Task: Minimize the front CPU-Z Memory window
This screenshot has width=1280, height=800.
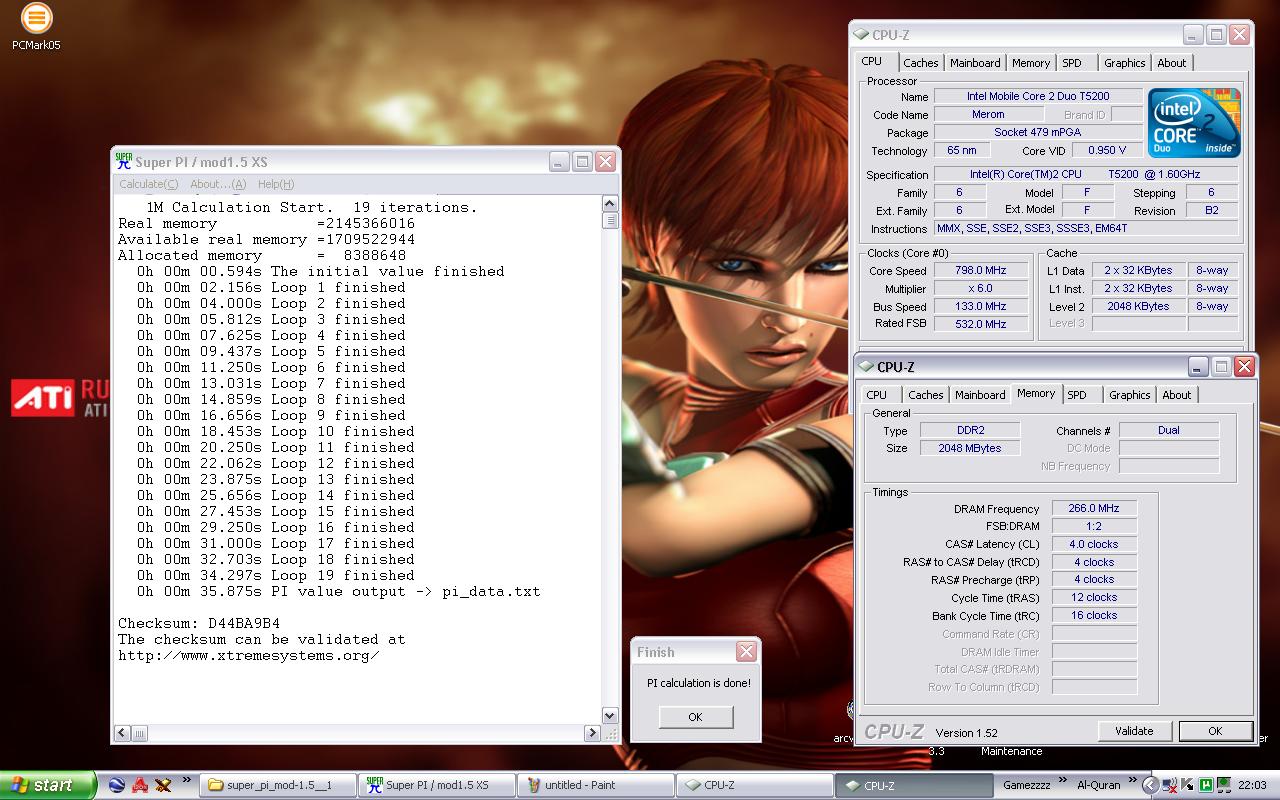Action: click(1198, 367)
